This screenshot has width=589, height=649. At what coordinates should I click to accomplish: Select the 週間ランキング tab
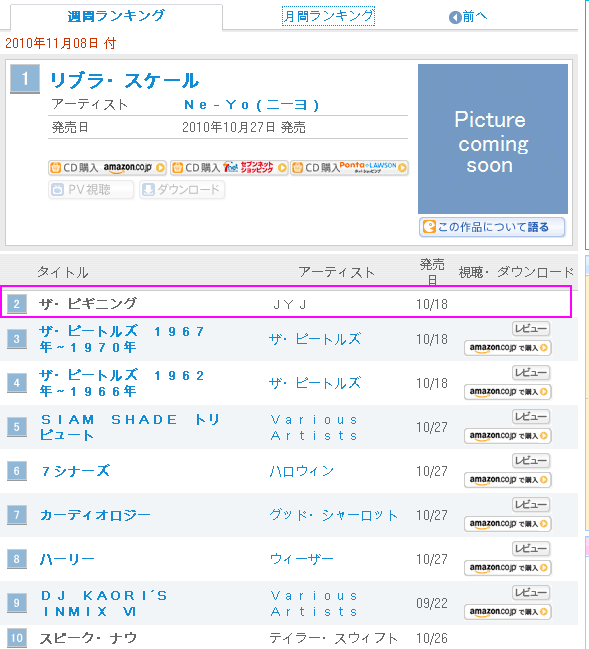(116, 16)
